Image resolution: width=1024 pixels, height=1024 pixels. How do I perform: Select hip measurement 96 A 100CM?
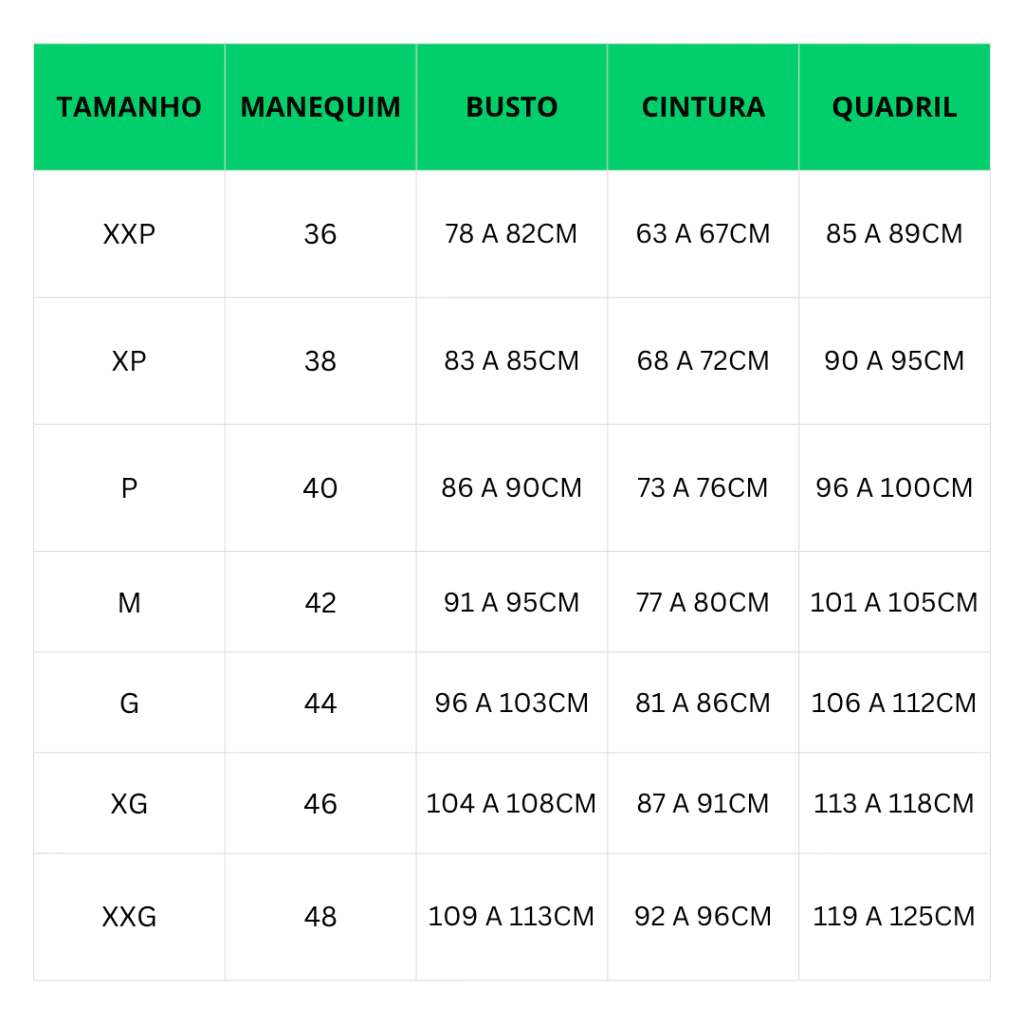point(895,488)
